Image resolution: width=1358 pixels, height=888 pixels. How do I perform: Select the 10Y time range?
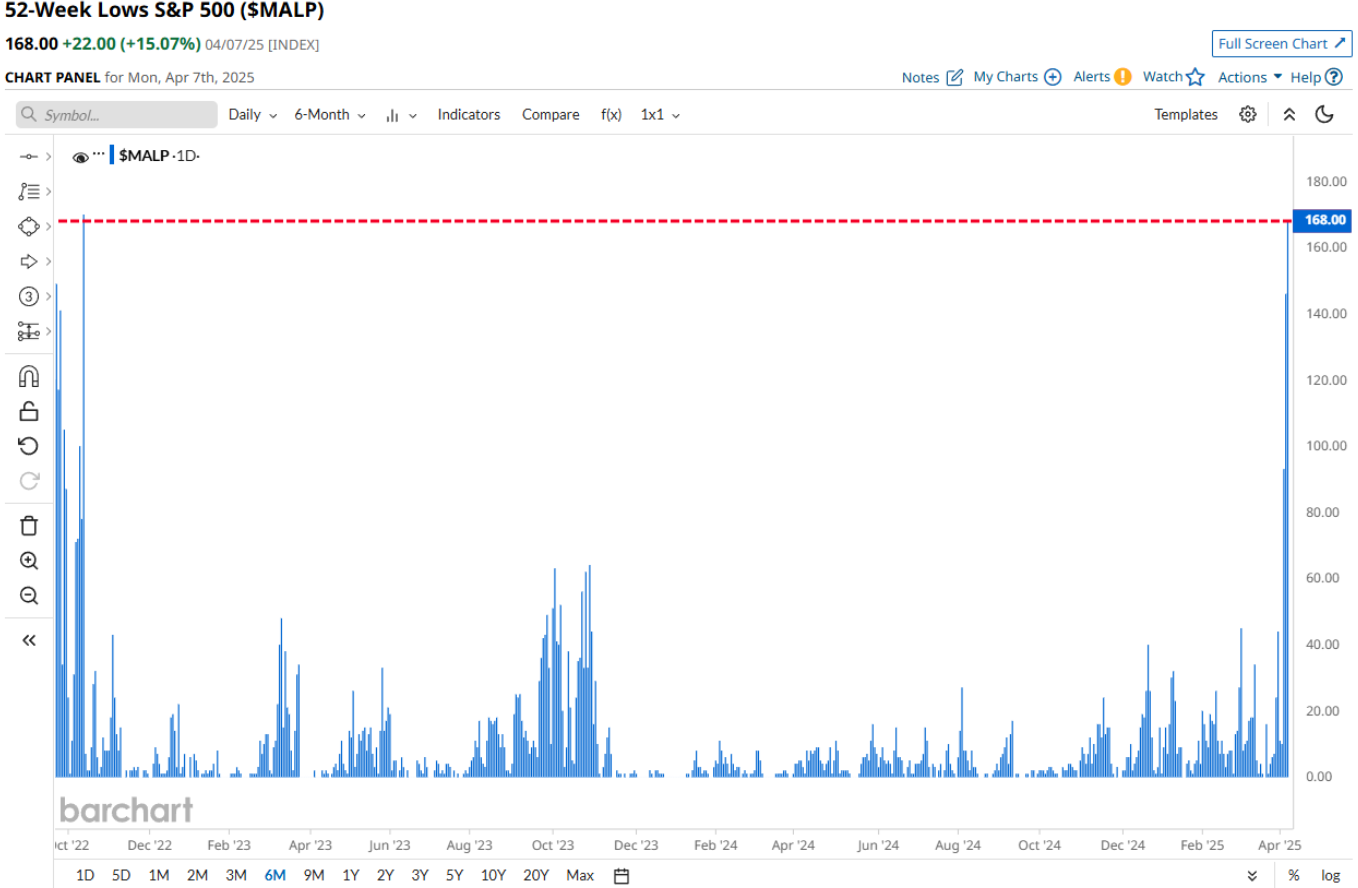493,876
